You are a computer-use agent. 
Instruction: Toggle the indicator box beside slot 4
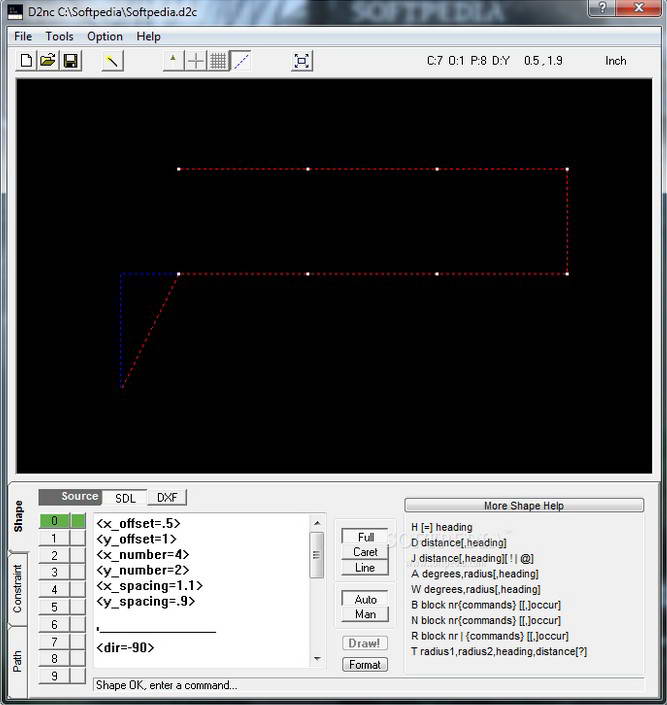(x=78, y=589)
